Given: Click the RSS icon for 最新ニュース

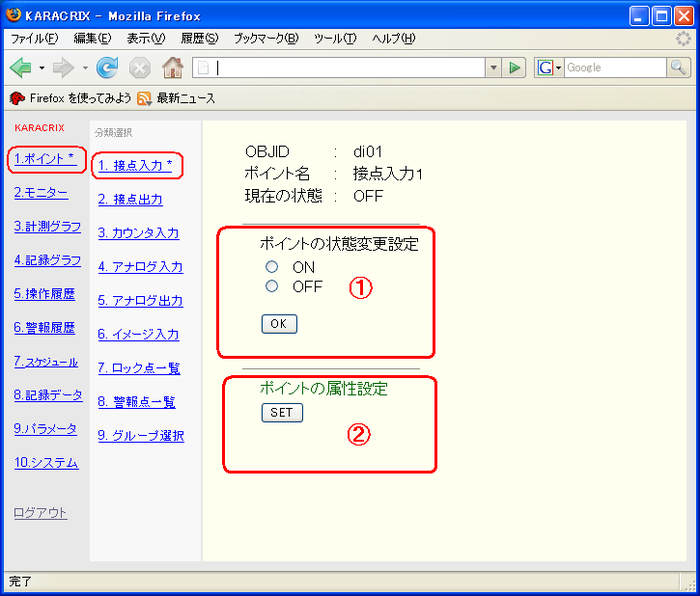Looking at the screenshot, I should point(144,98).
